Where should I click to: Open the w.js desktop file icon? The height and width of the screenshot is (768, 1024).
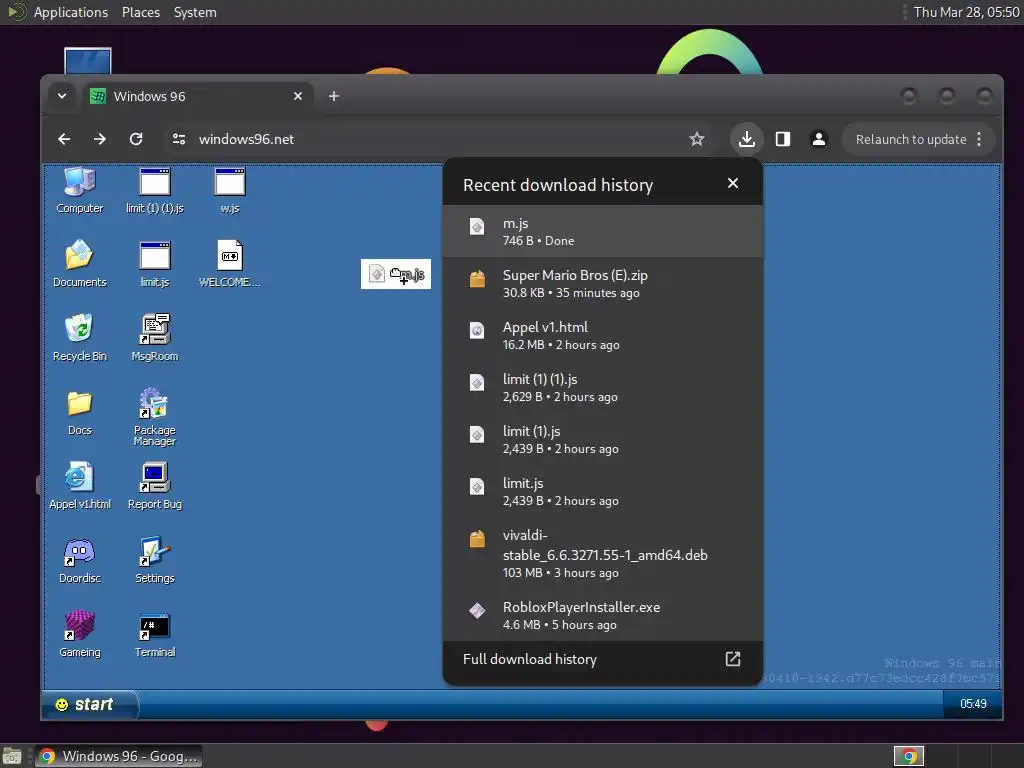coord(230,191)
